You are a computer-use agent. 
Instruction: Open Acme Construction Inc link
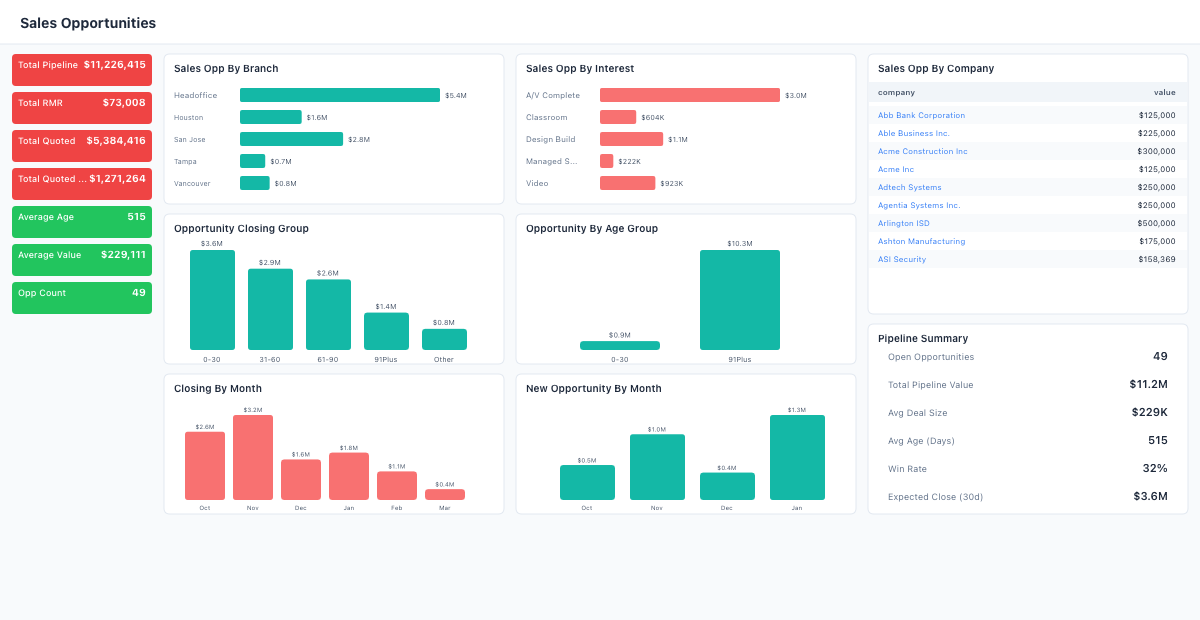point(922,151)
